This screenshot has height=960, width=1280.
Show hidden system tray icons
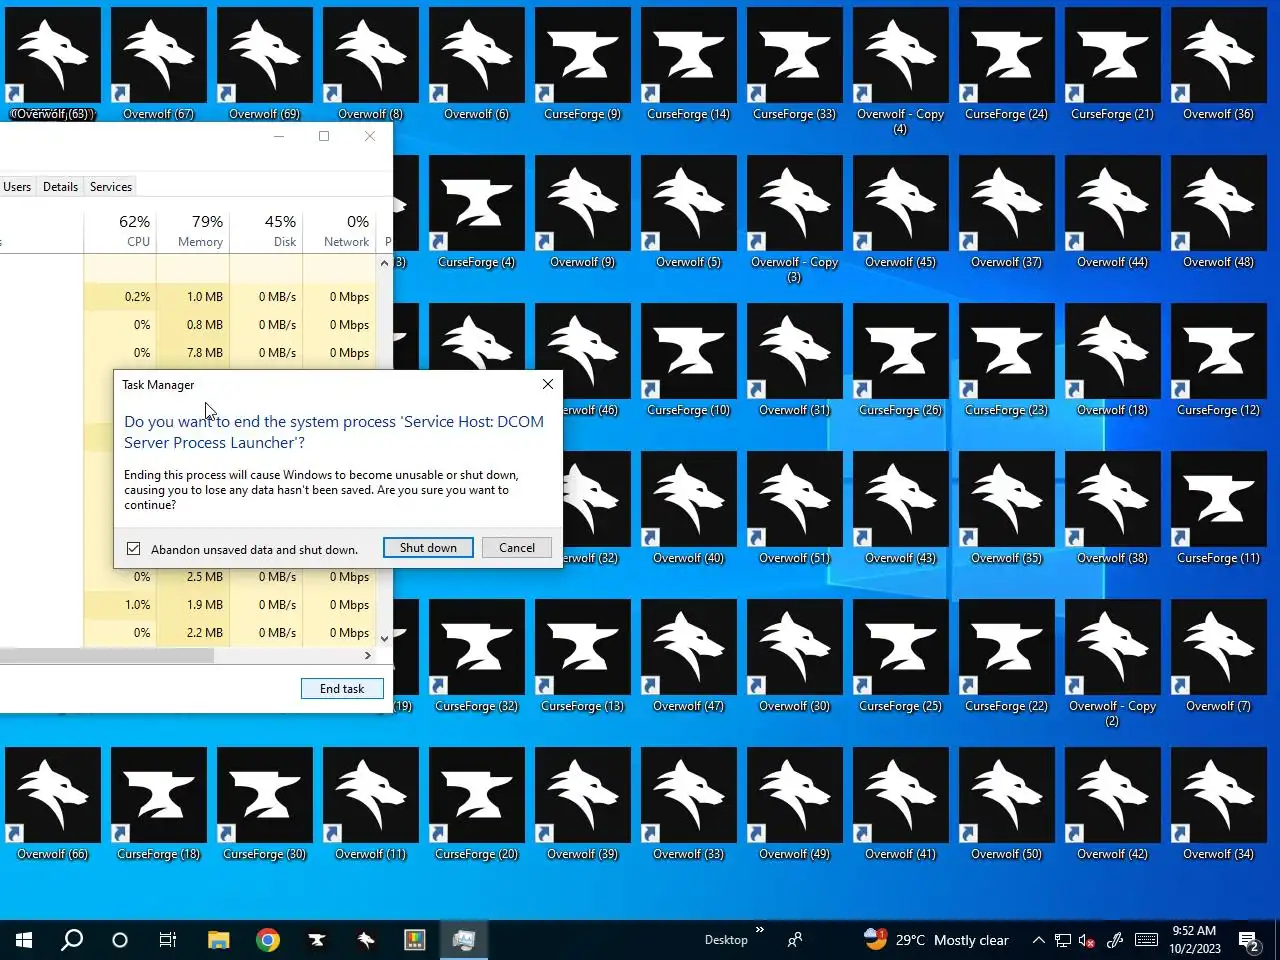[1038, 940]
